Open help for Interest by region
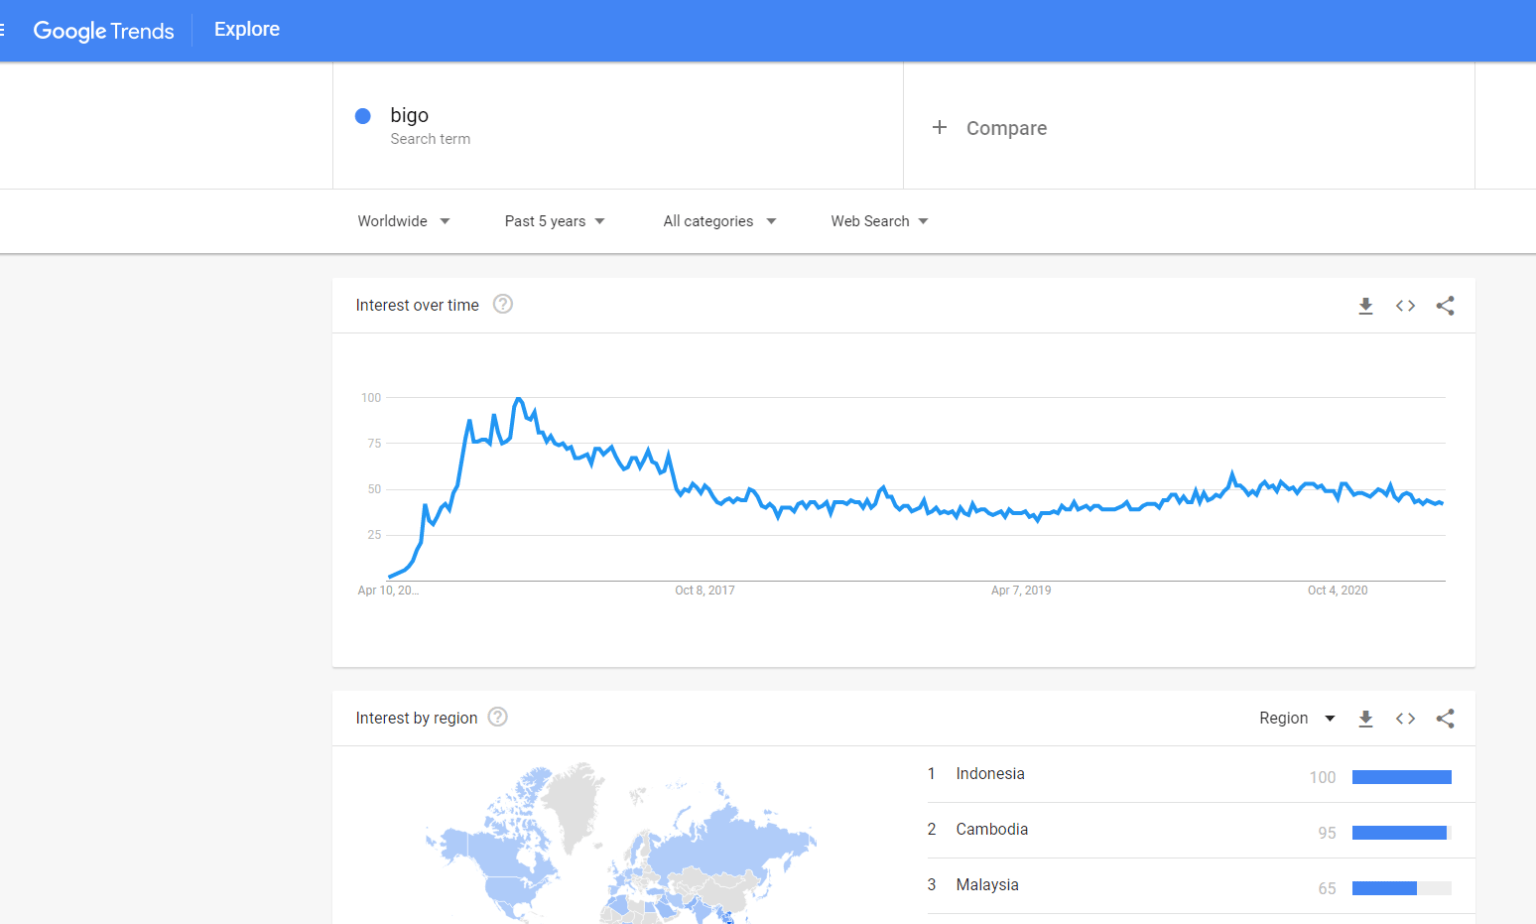 click(498, 717)
